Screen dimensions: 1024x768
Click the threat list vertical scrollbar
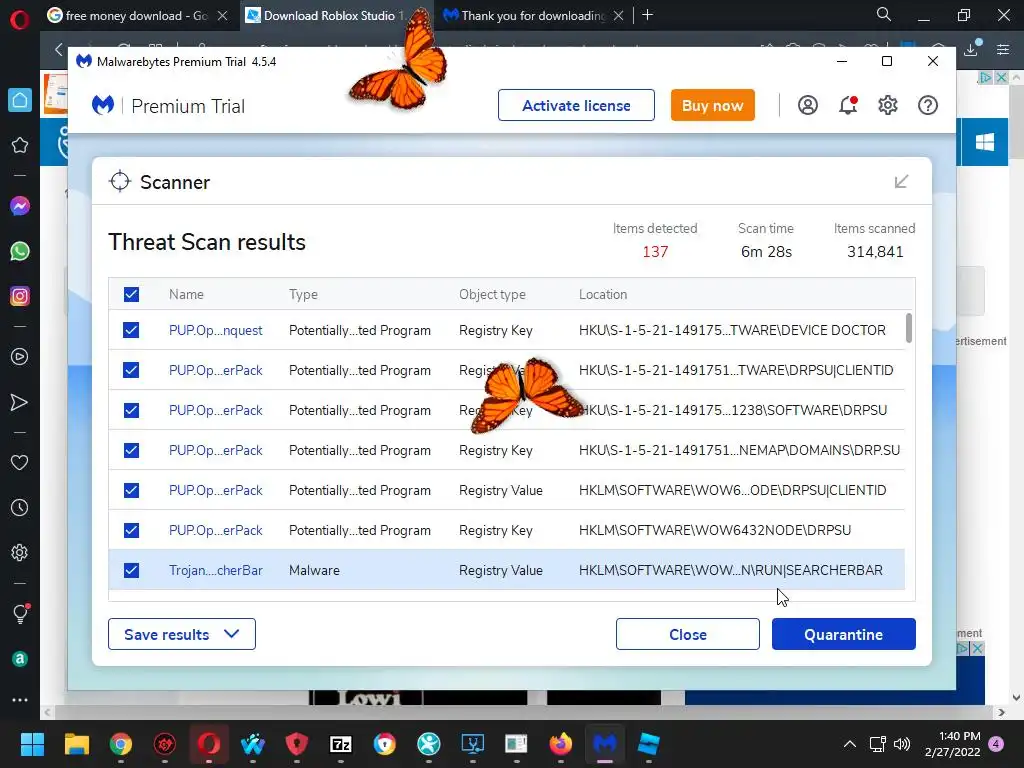pos(908,328)
